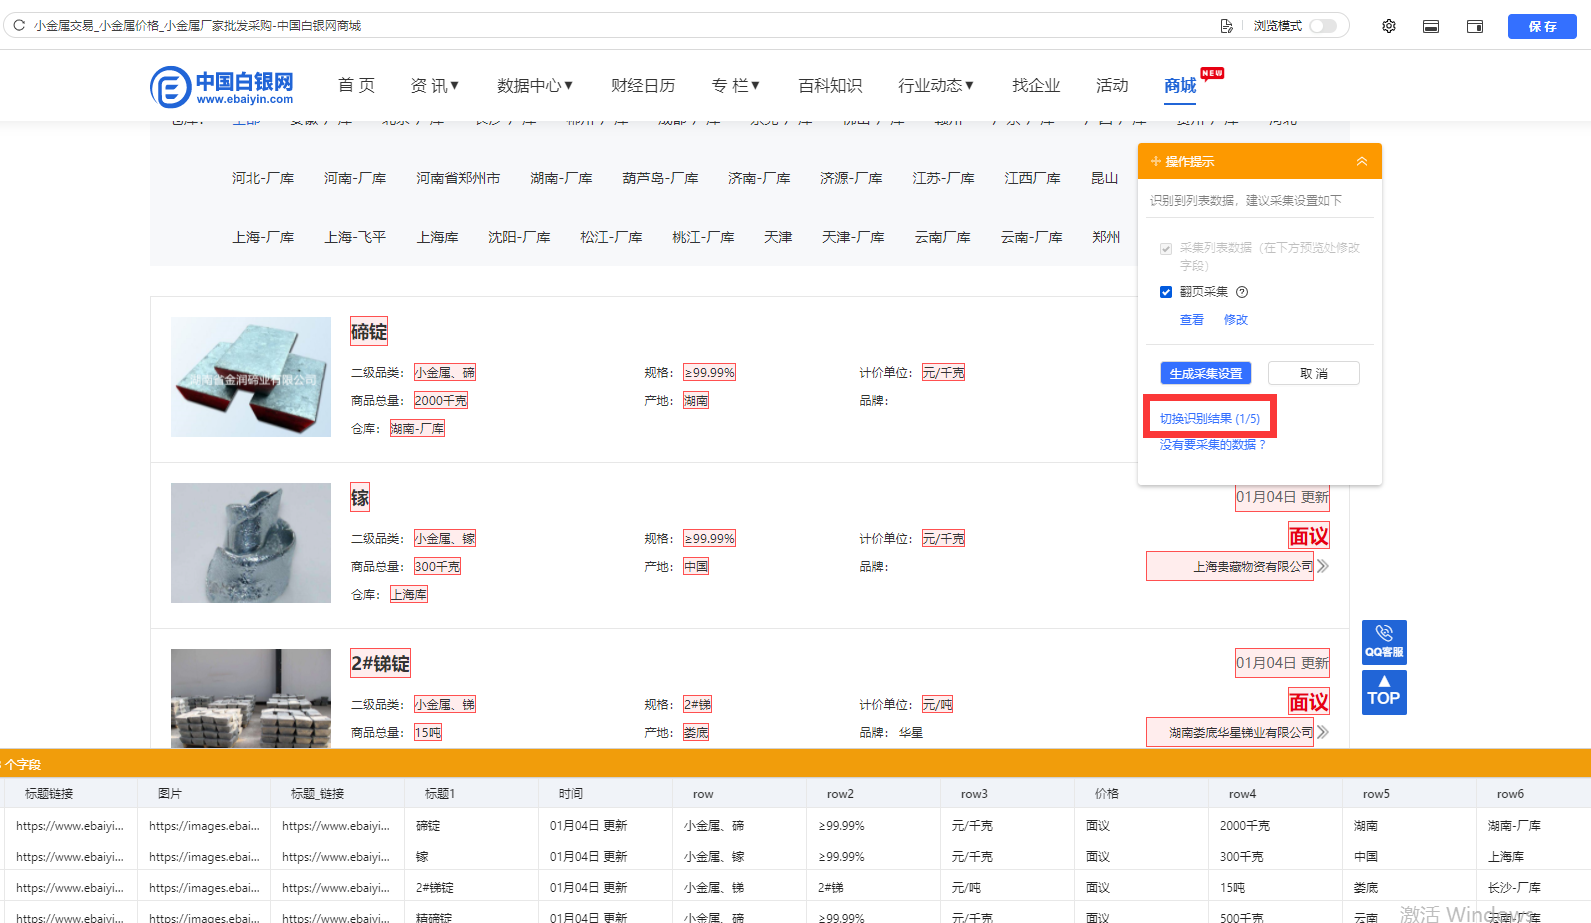Click the 碲锭 product thumbnail image
Viewport: 1591px width, 923px height.
click(251, 377)
